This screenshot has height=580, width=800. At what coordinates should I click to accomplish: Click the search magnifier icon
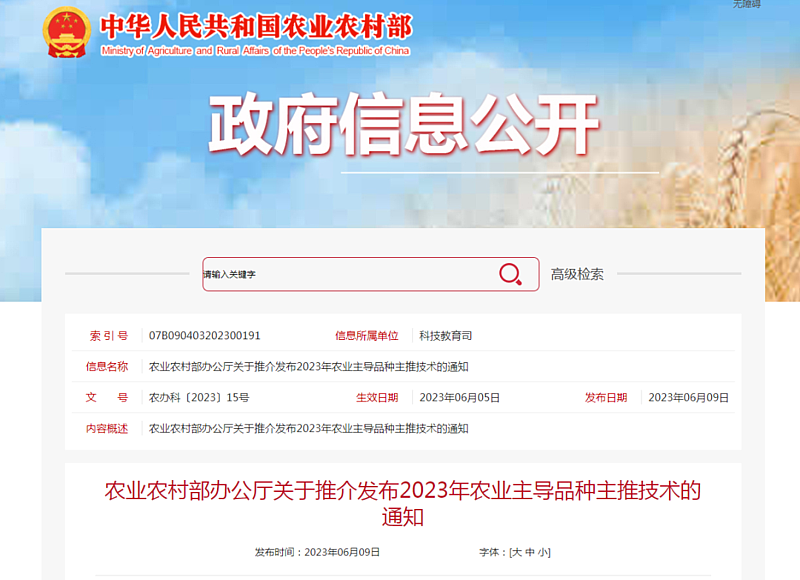tap(510, 274)
